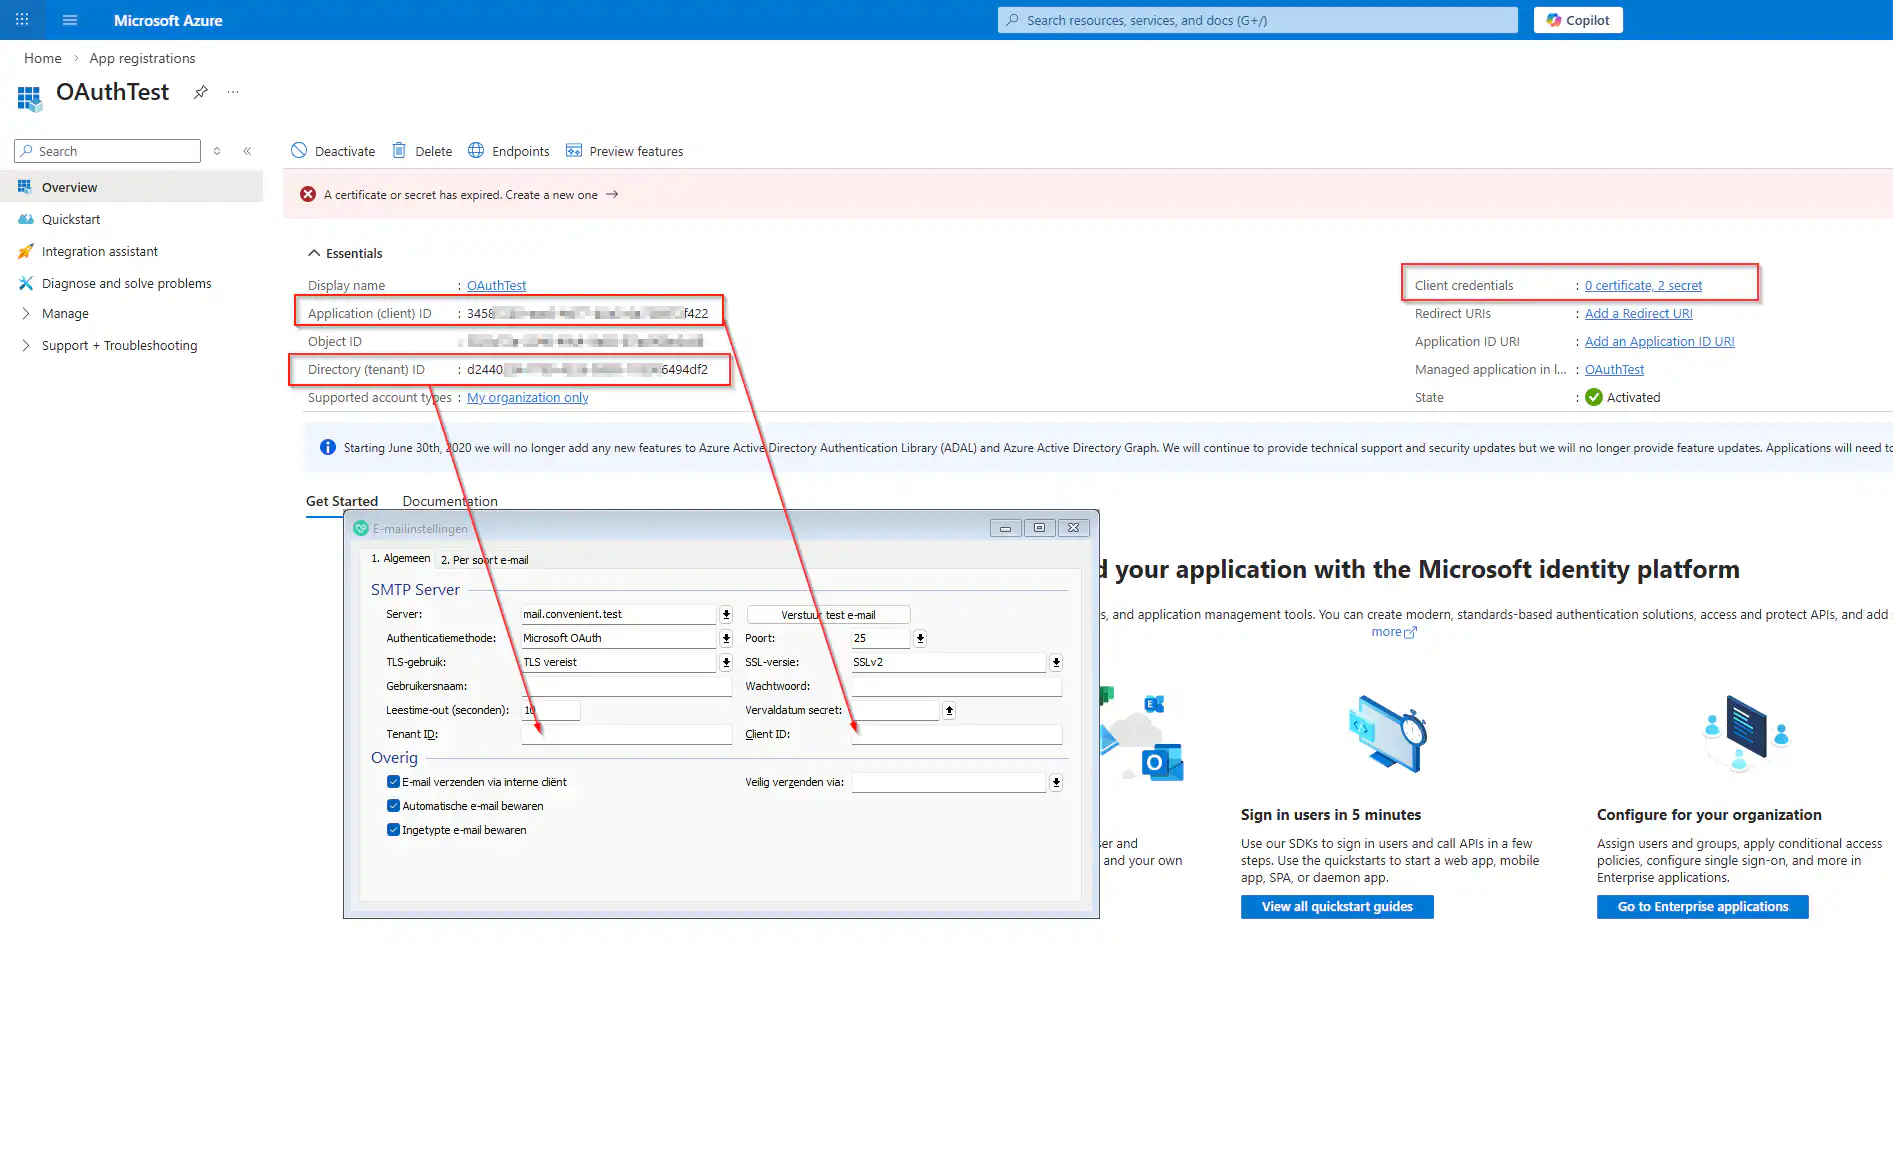
Task: Open the 0 certificate, 2 secret link
Action: 1643,285
